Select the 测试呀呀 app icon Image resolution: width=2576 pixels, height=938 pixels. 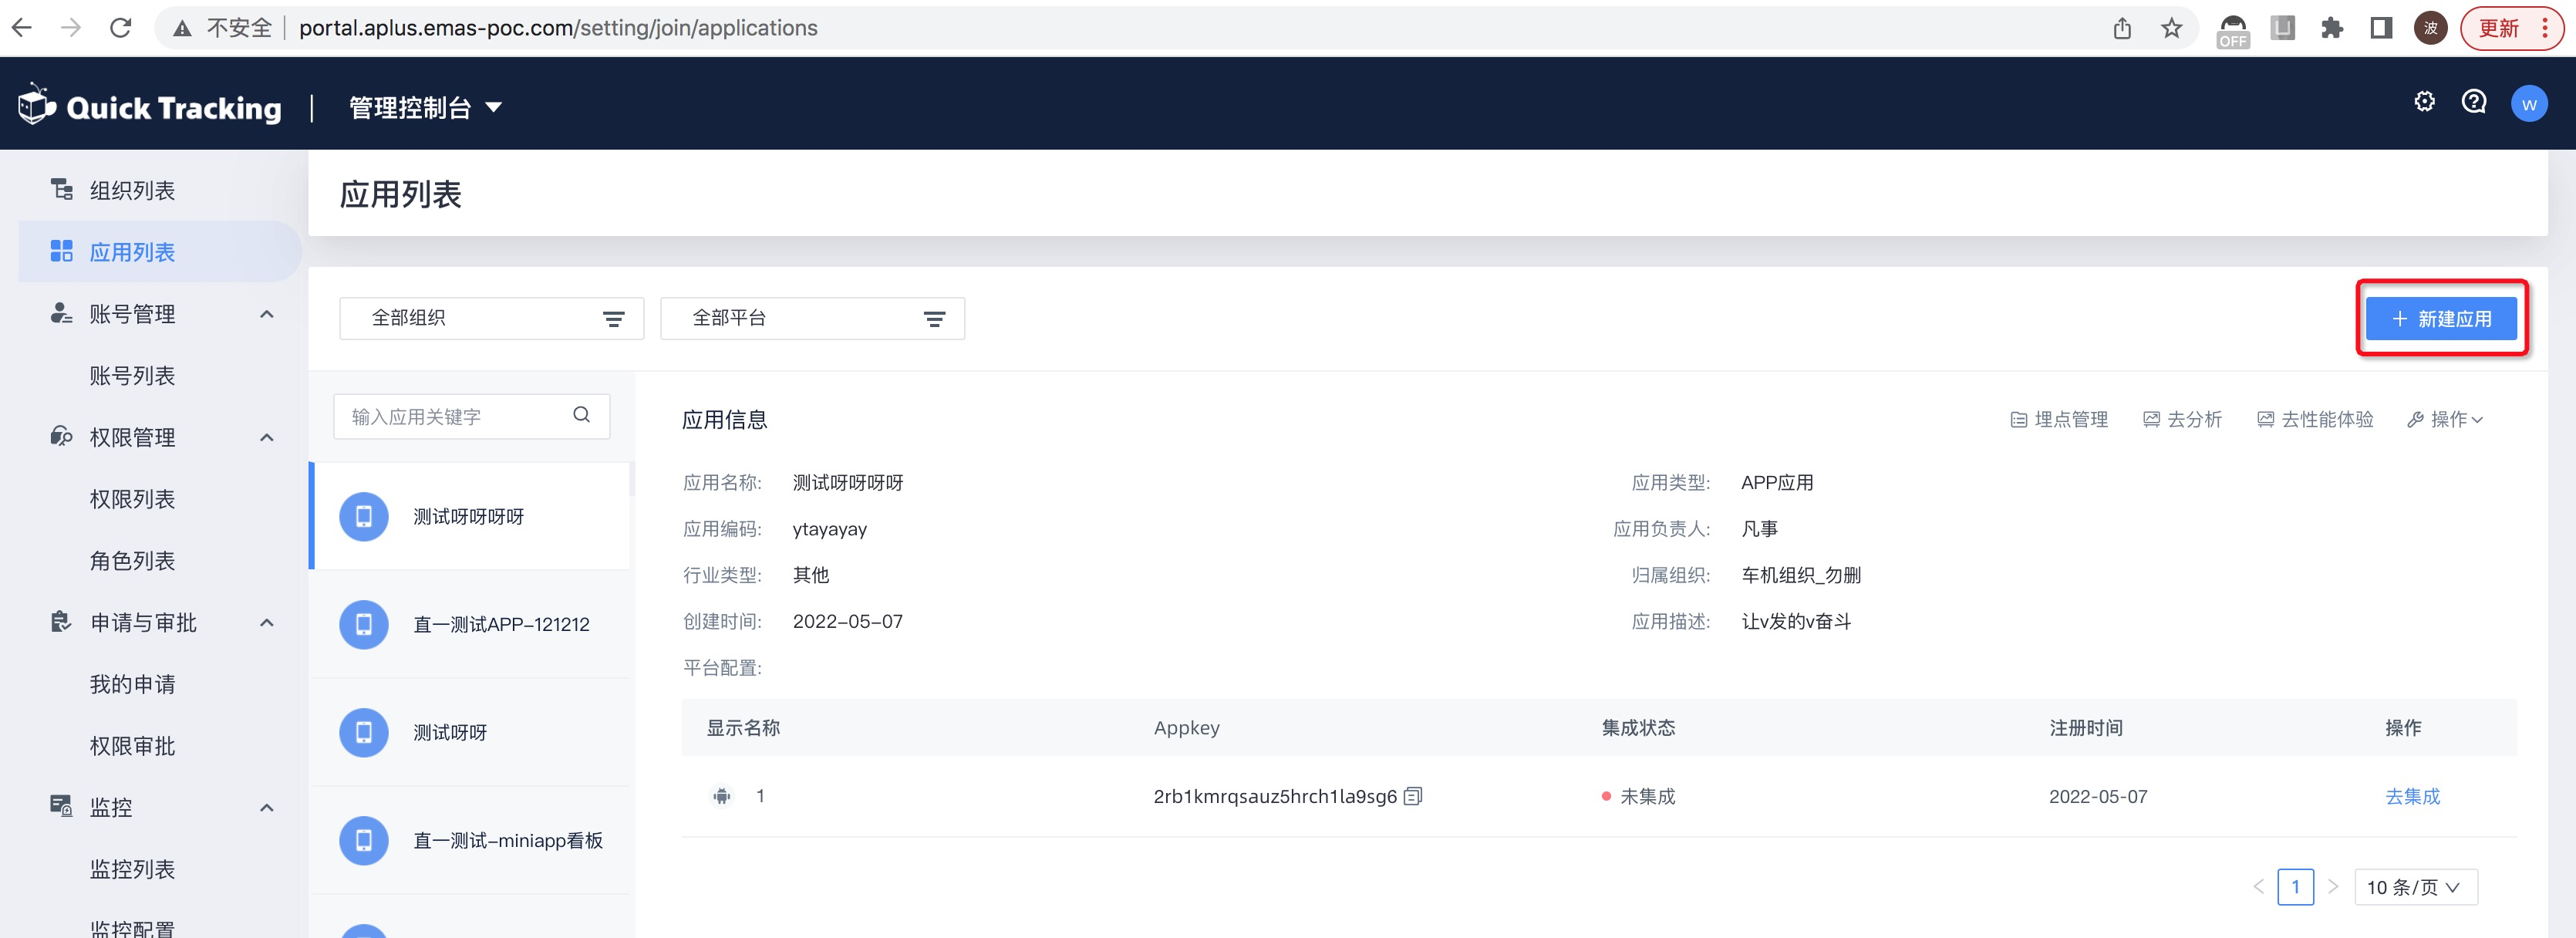(x=364, y=732)
